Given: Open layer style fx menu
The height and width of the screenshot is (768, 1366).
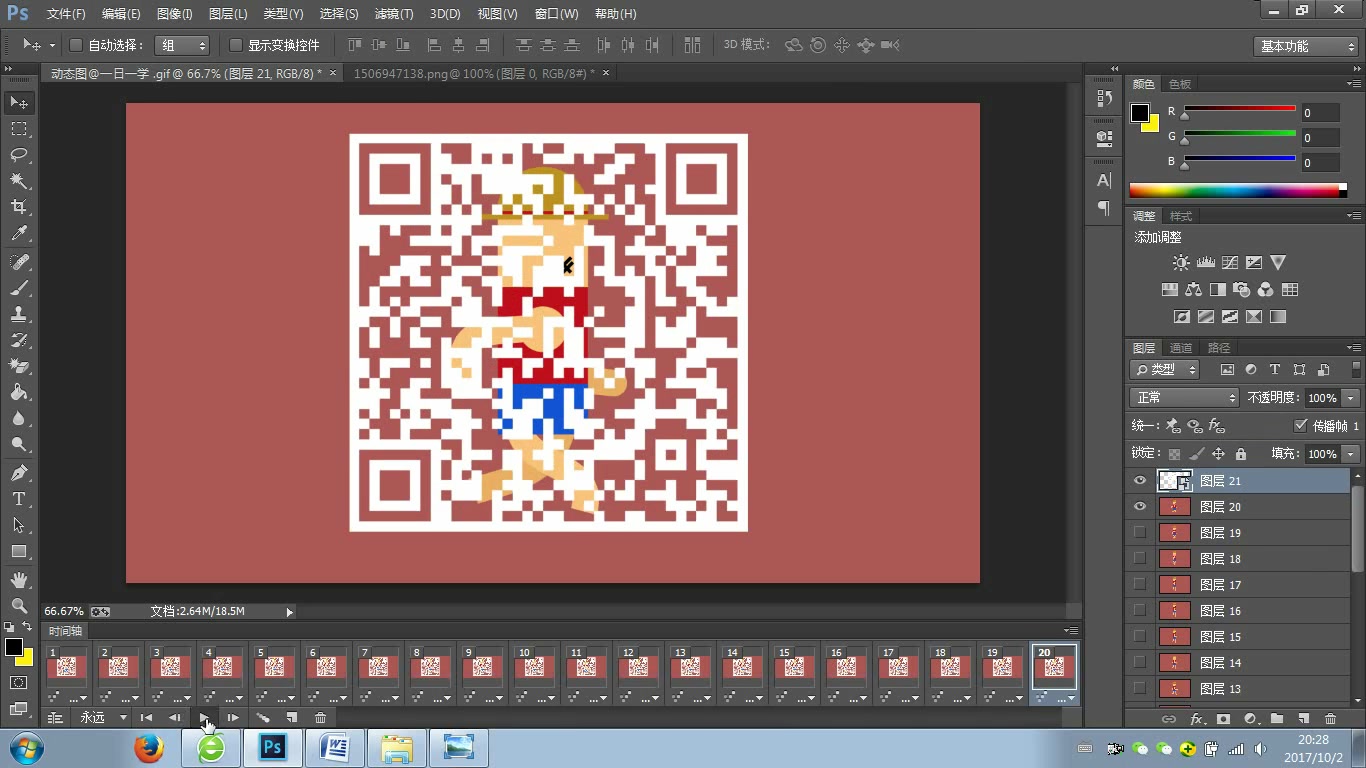Looking at the screenshot, I should click(1196, 719).
